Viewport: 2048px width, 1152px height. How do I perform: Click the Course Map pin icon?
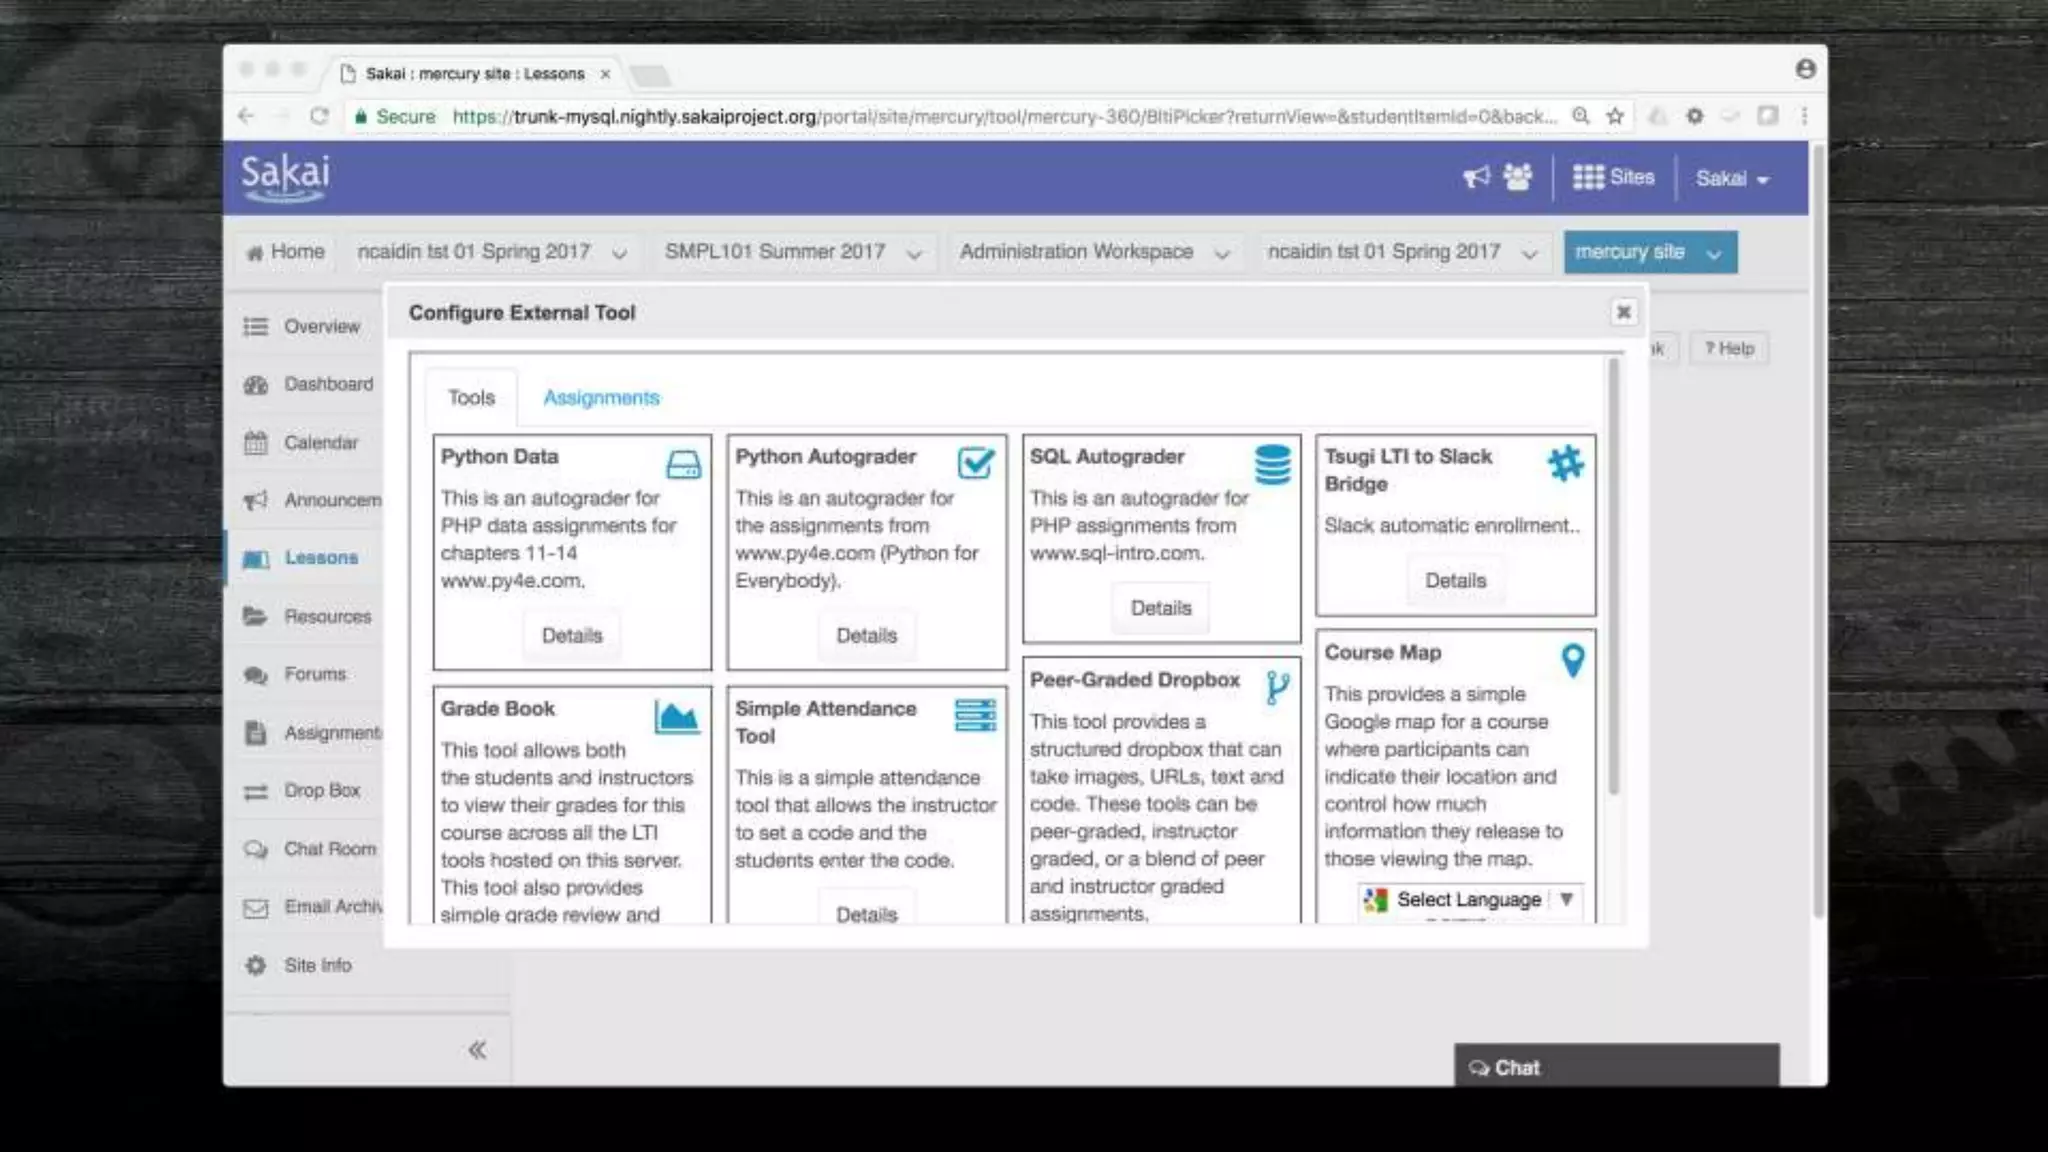[1572, 660]
